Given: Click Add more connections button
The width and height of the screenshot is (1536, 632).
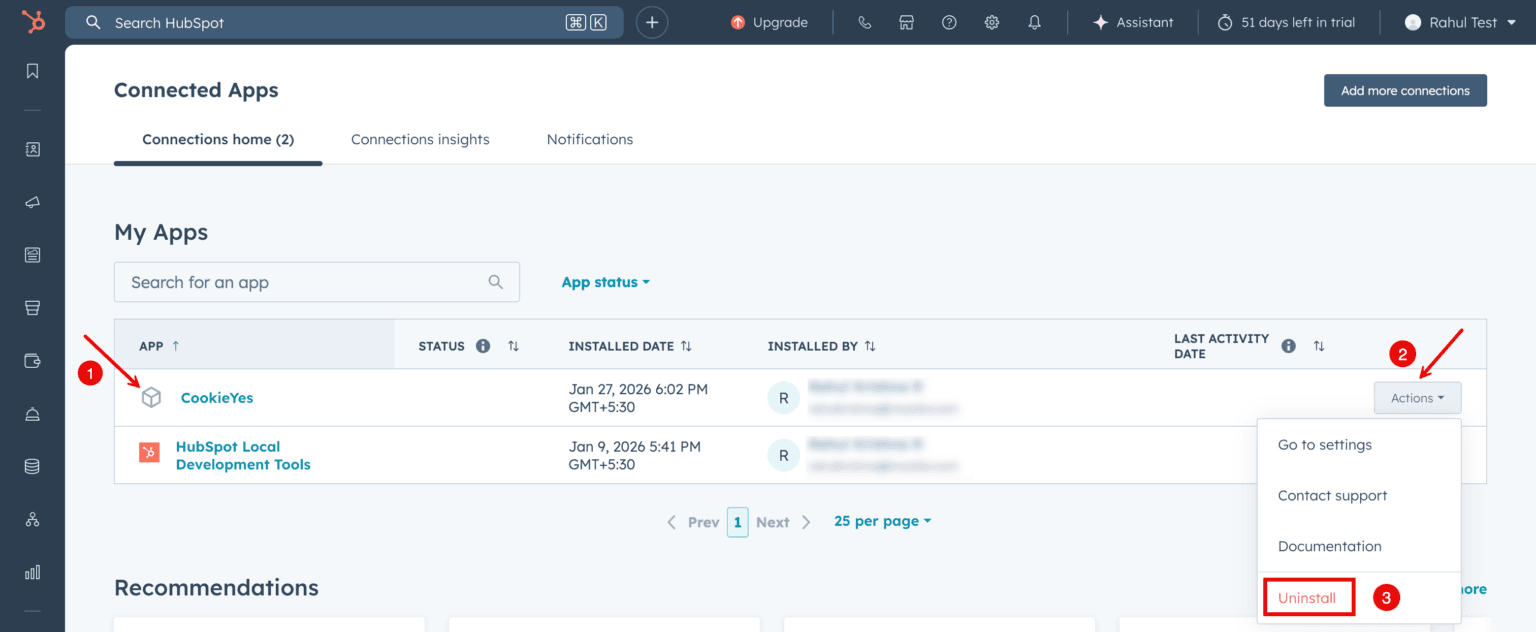Looking at the screenshot, I should 1405,90.
